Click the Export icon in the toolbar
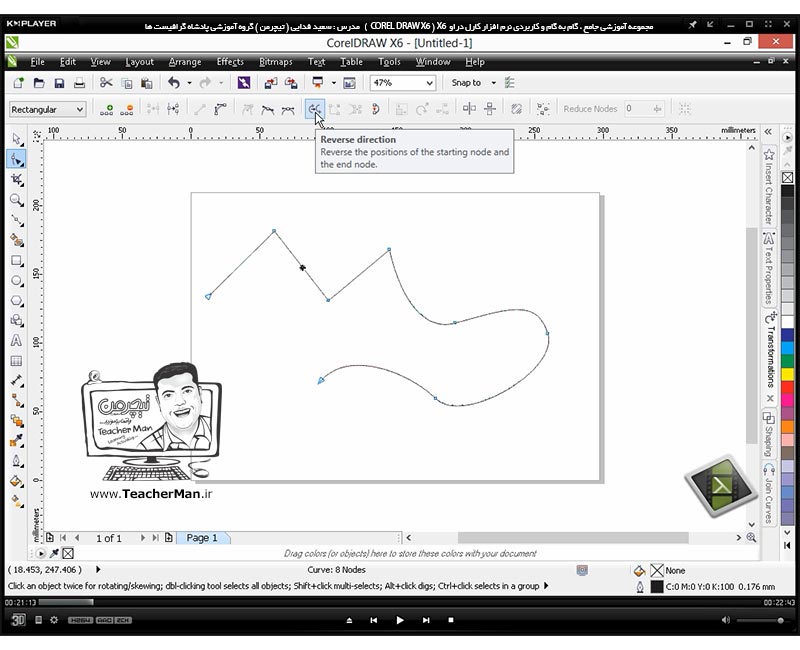The width and height of the screenshot is (800, 650). 291,83
